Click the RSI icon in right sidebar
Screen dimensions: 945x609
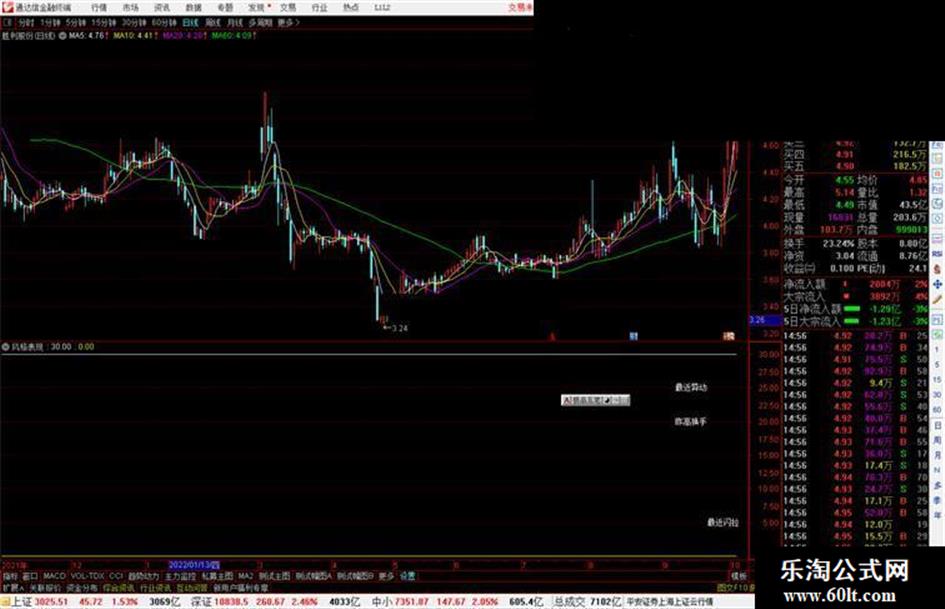point(937,255)
